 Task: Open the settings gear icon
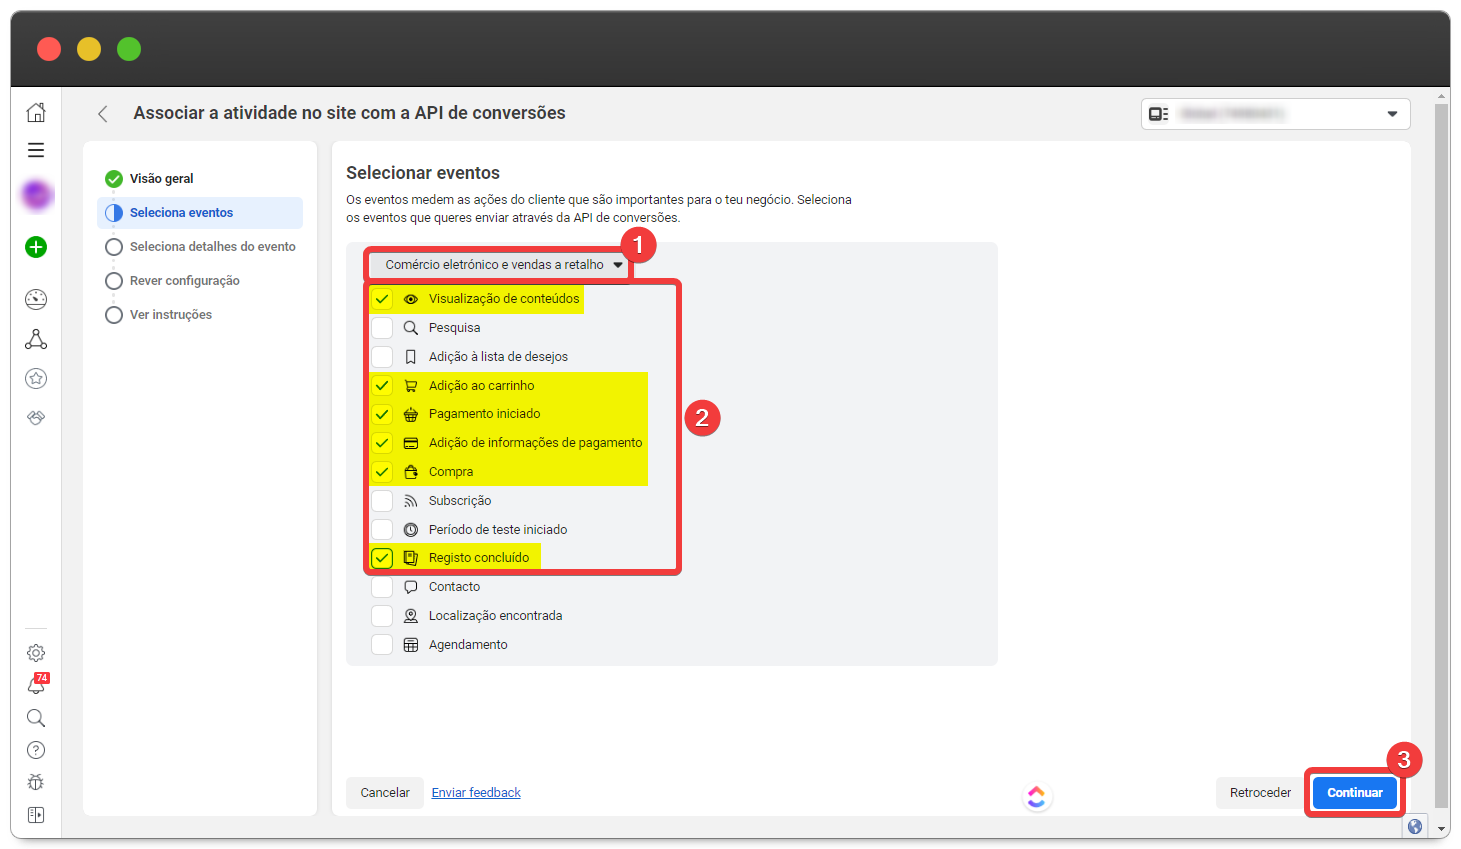(36, 653)
